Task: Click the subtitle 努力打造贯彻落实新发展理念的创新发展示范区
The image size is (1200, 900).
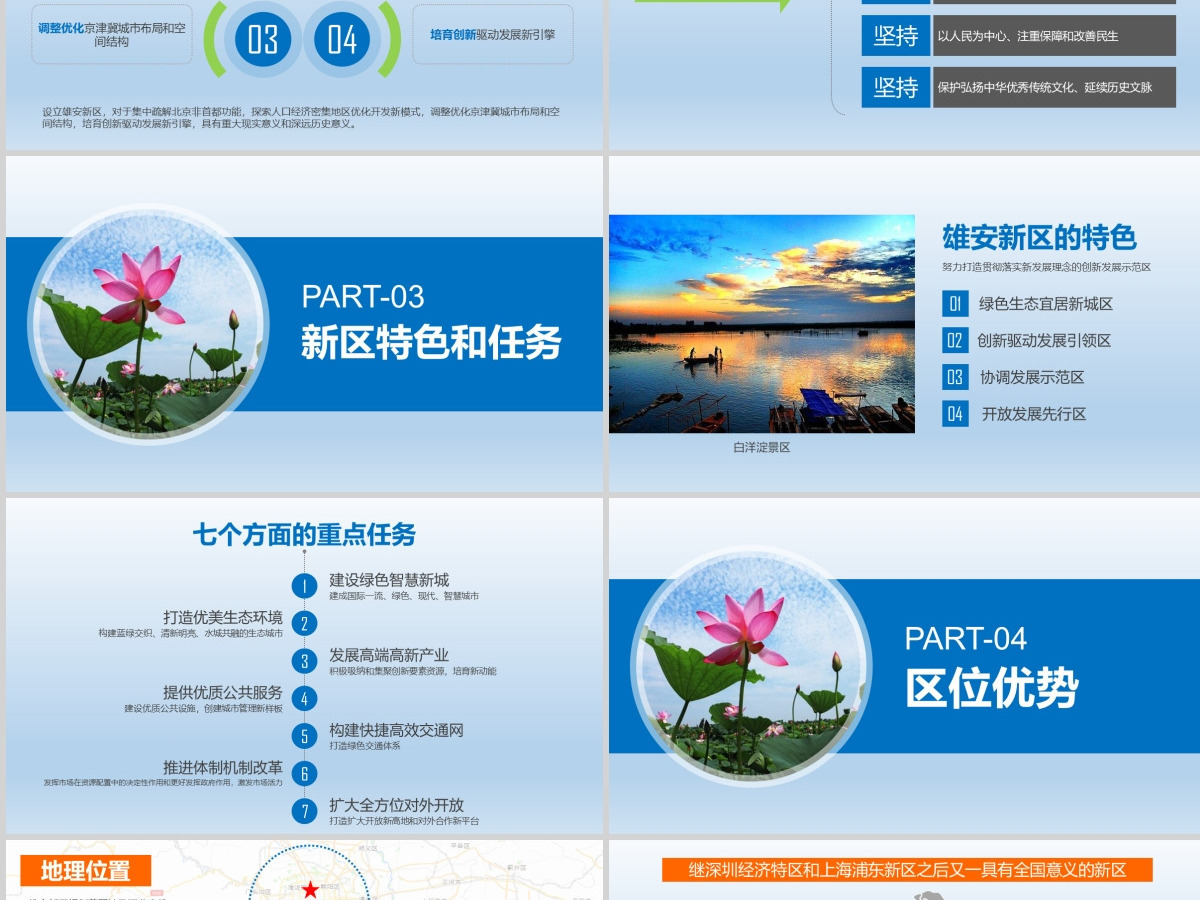Action: (1046, 267)
